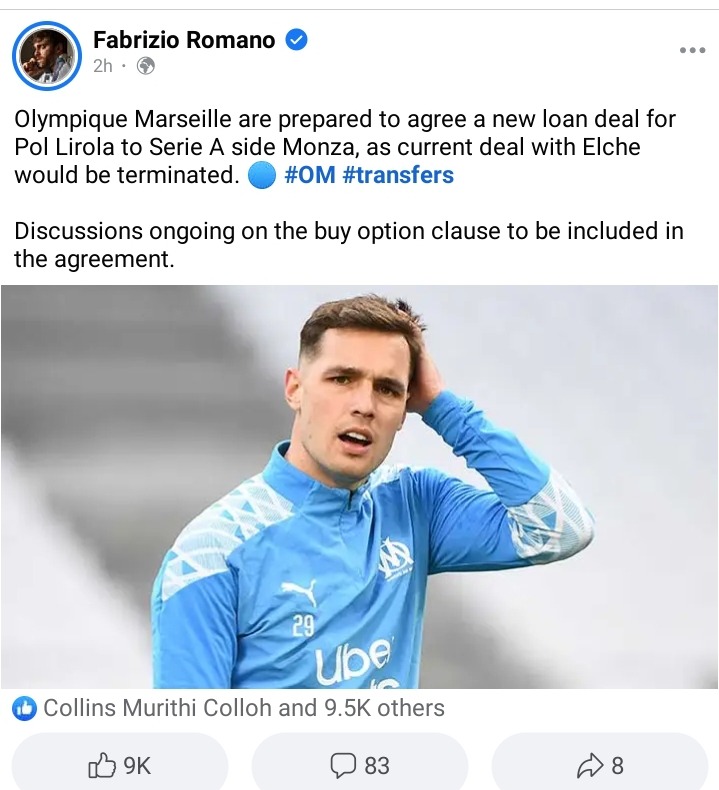Click the buy option clause paragraph
Screen dimensions: 719x790
tap(349, 245)
